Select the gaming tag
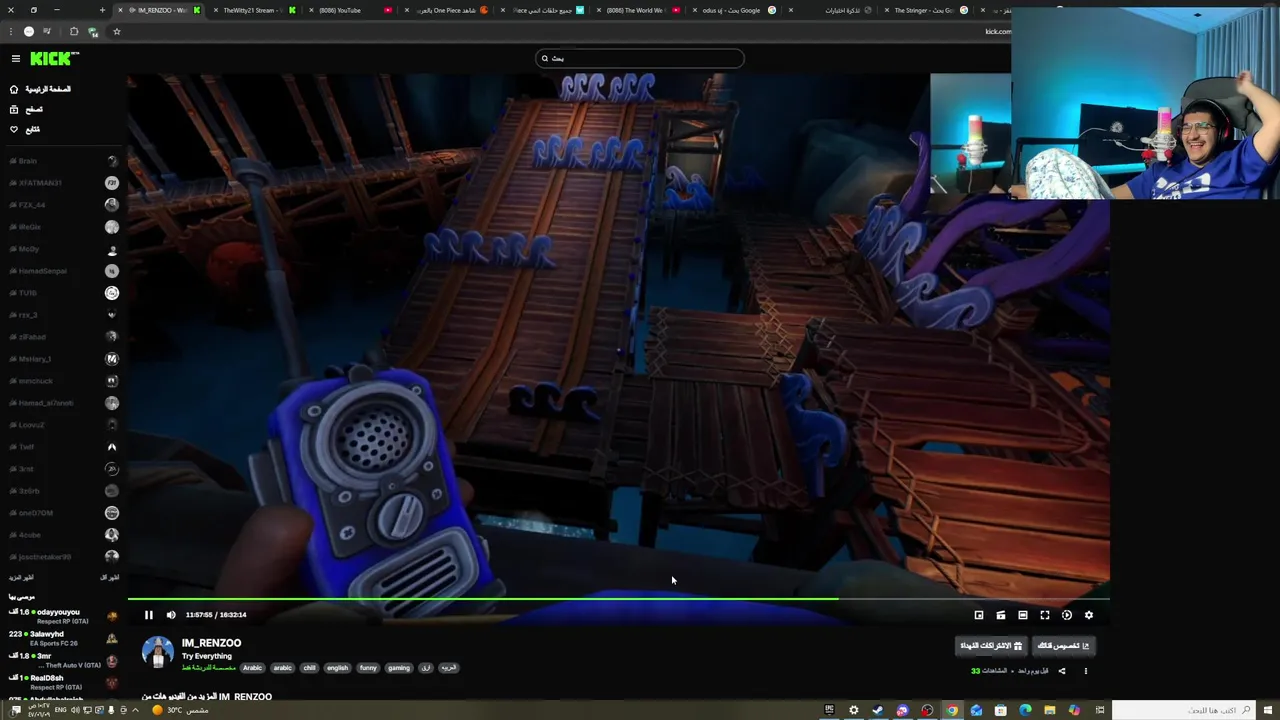Image resolution: width=1280 pixels, height=720 pixels. [399, 668]
